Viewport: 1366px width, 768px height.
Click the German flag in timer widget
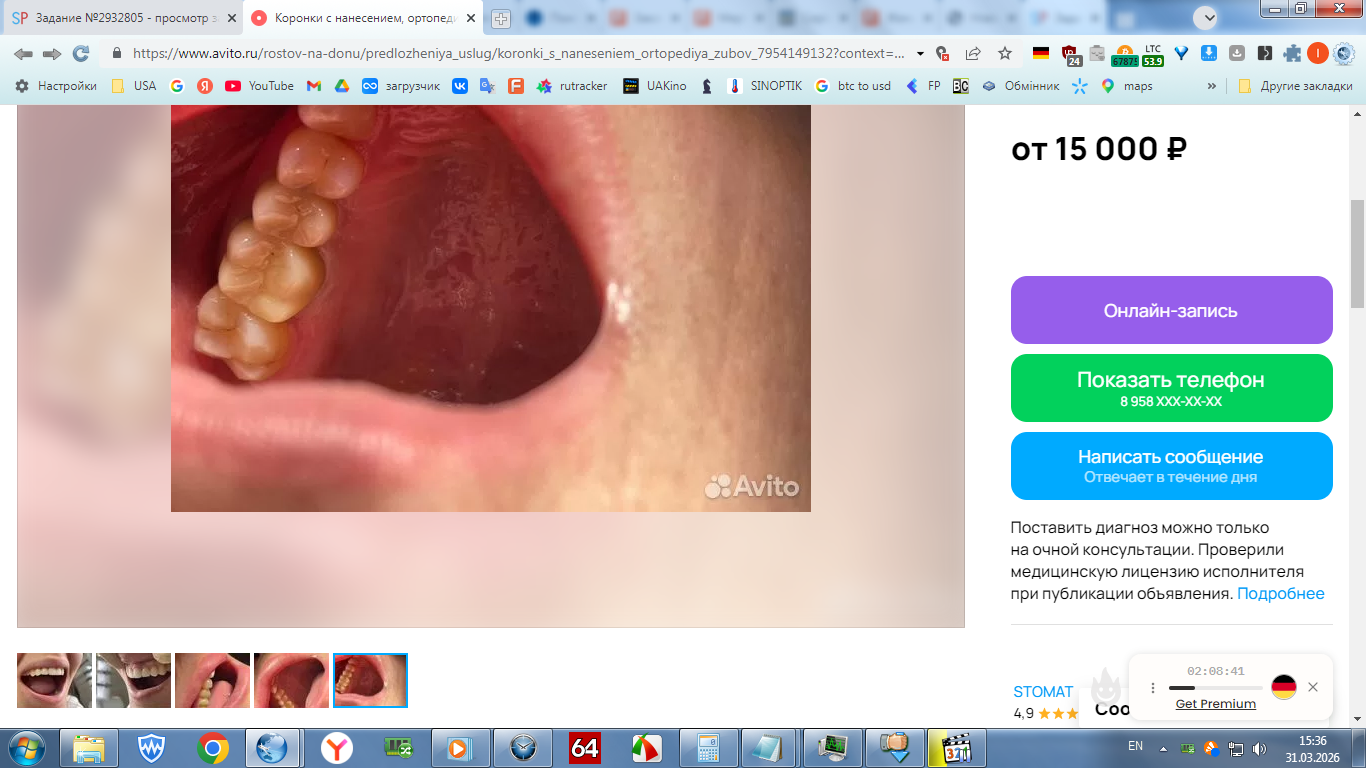click(x=1284, y=687)
